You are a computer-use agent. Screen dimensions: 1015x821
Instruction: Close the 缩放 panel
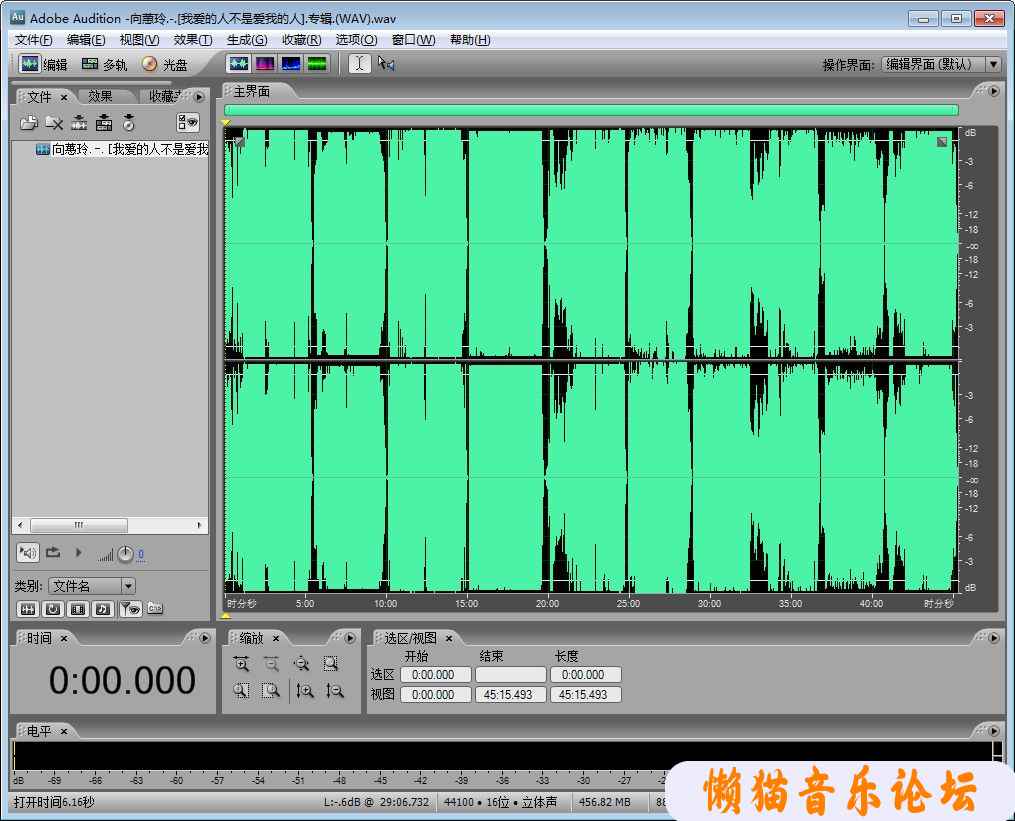click(x=276, y=638)
